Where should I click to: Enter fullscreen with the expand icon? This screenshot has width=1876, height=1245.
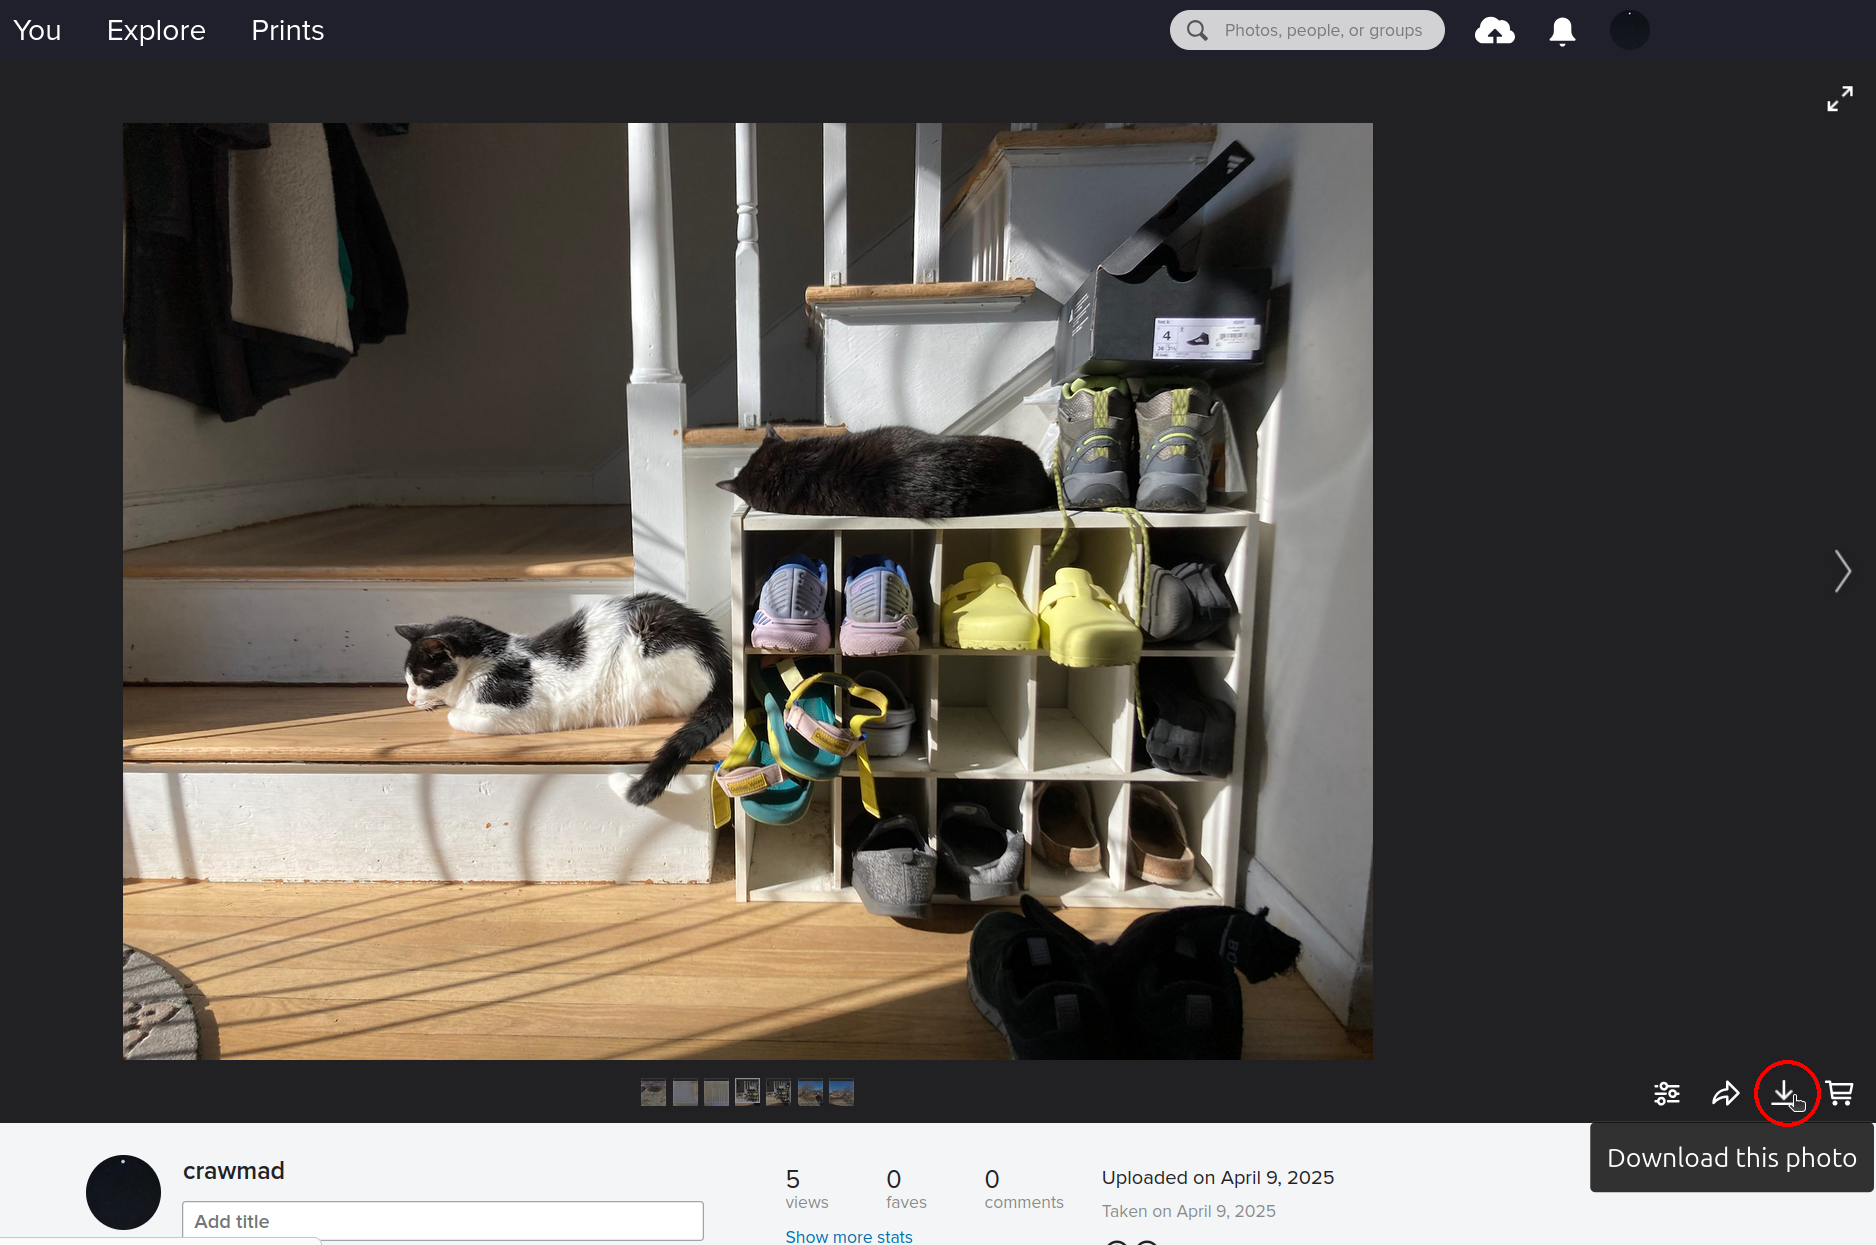click(1840, 97)
